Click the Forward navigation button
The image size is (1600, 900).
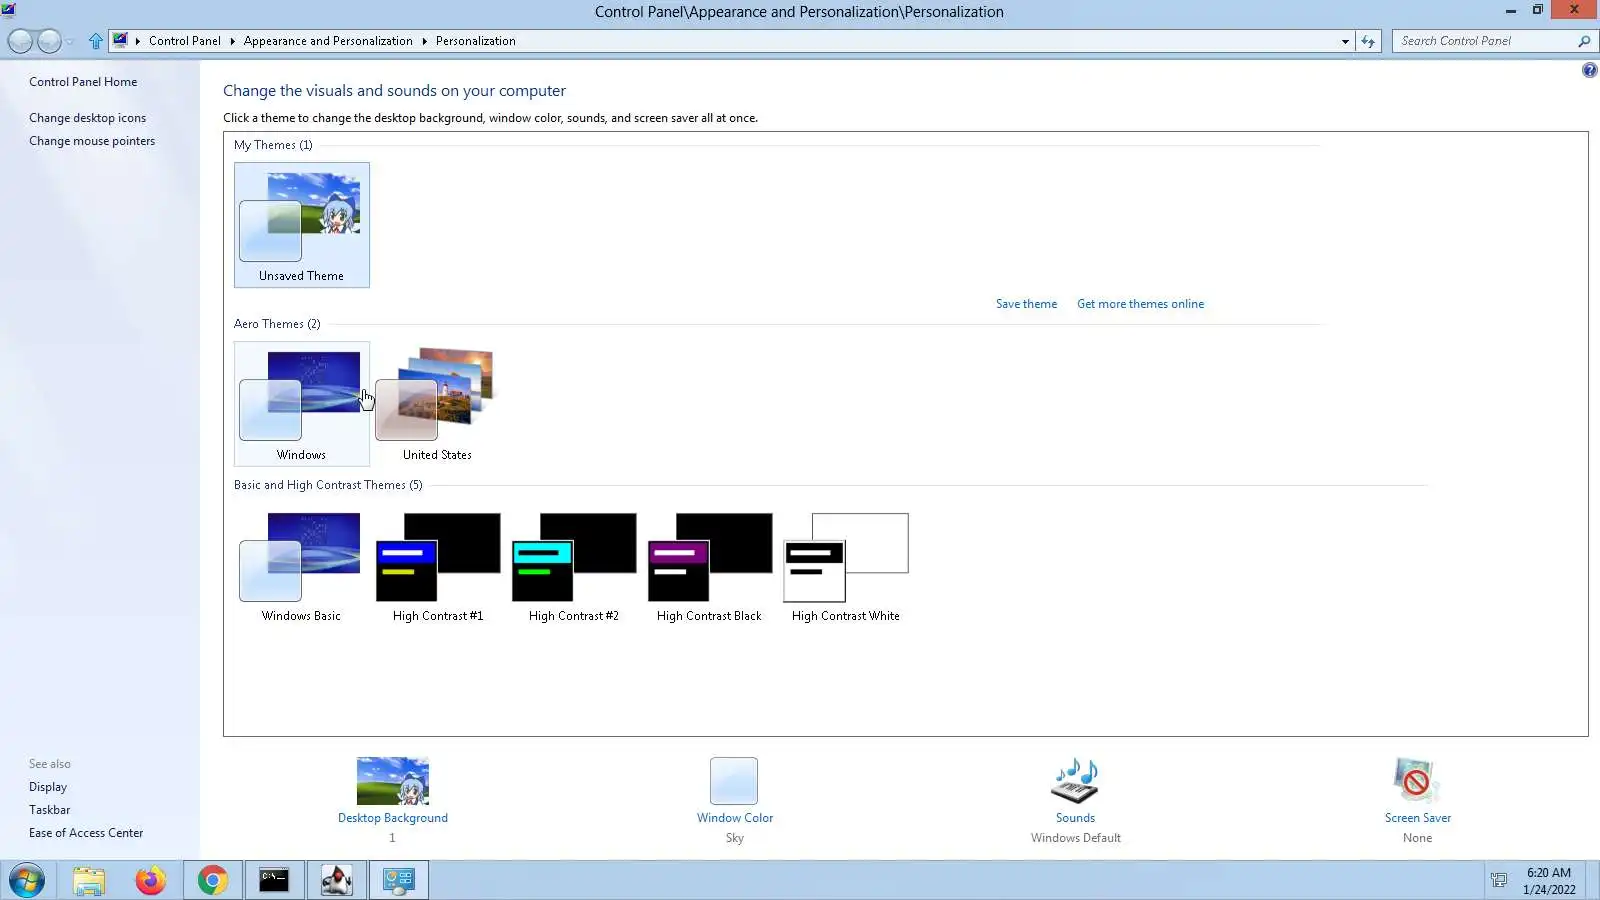49,41
